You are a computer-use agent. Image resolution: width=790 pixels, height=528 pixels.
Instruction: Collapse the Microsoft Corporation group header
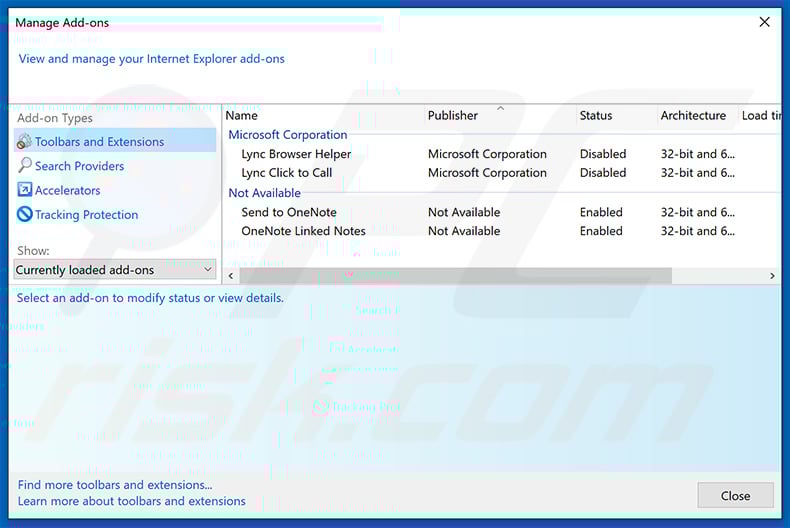[x=288, y=135]
